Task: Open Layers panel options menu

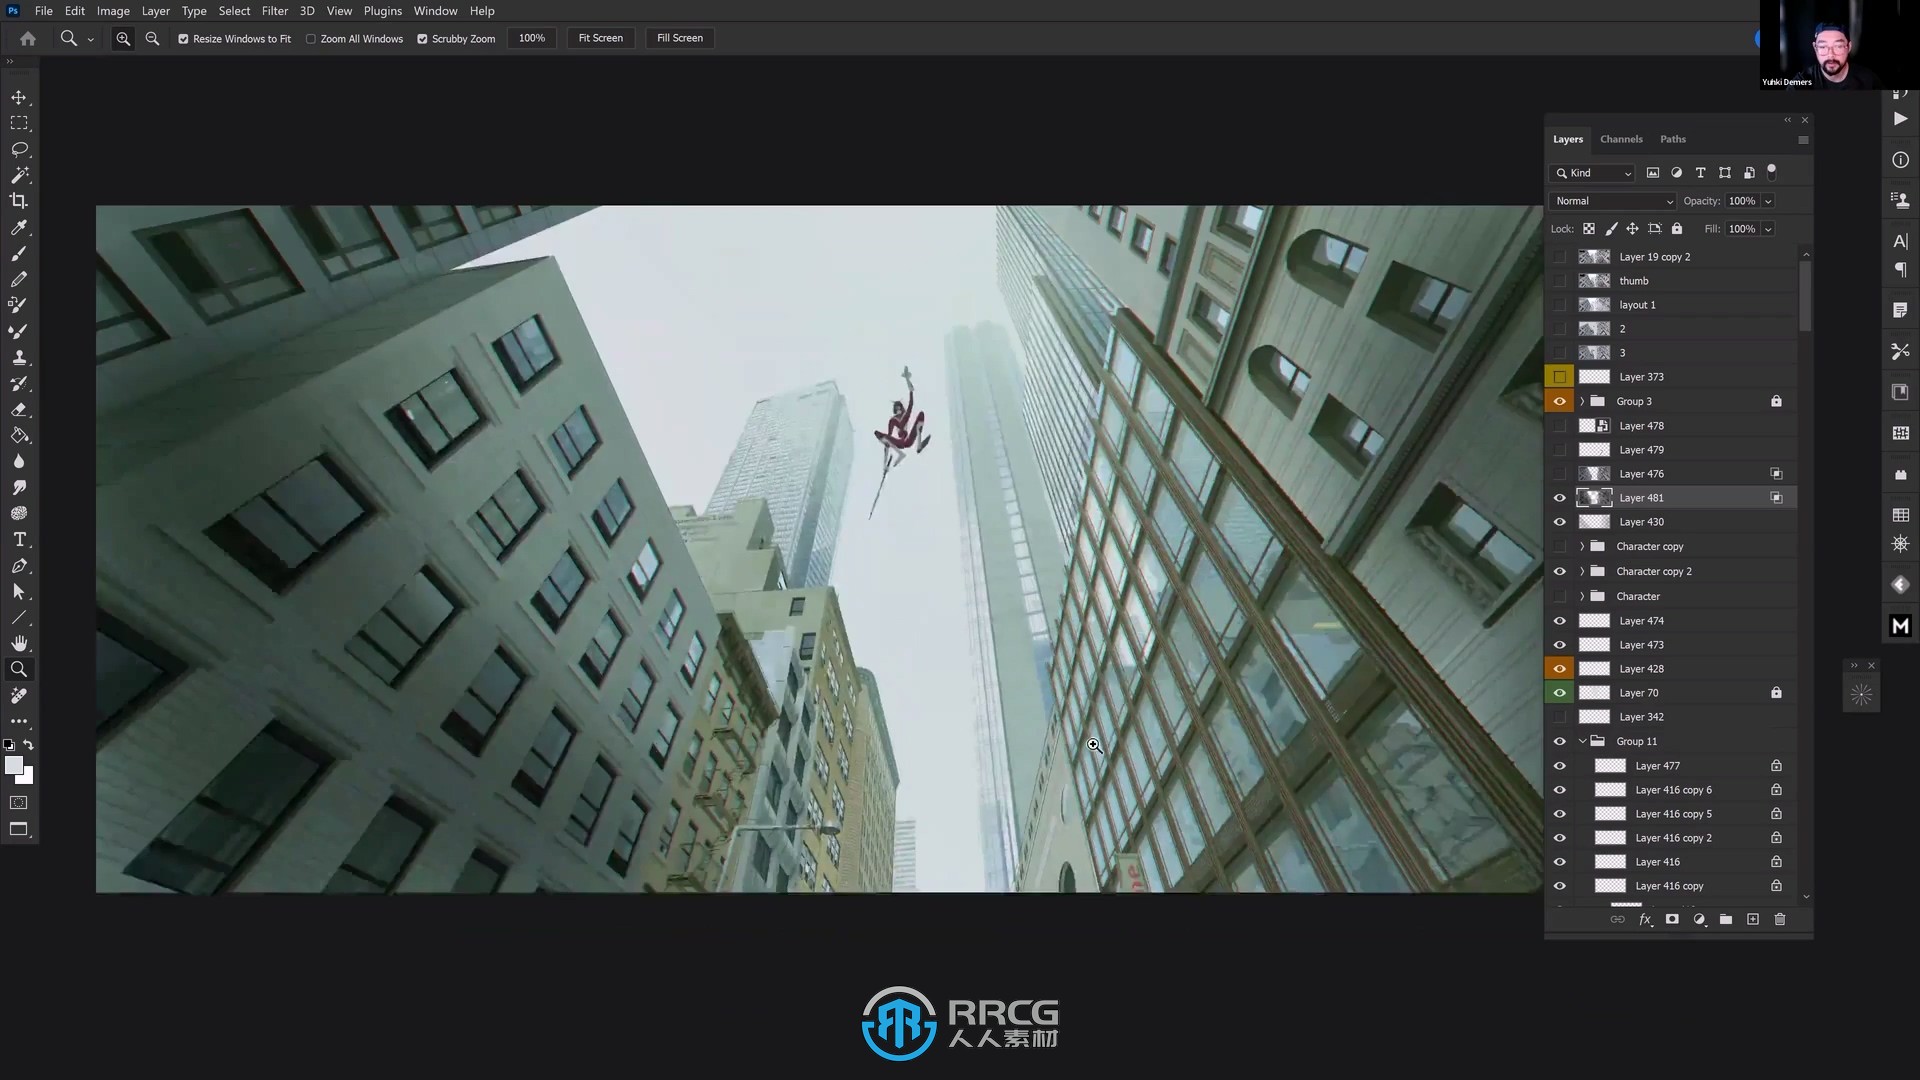Action: [x=1803, y=140]
